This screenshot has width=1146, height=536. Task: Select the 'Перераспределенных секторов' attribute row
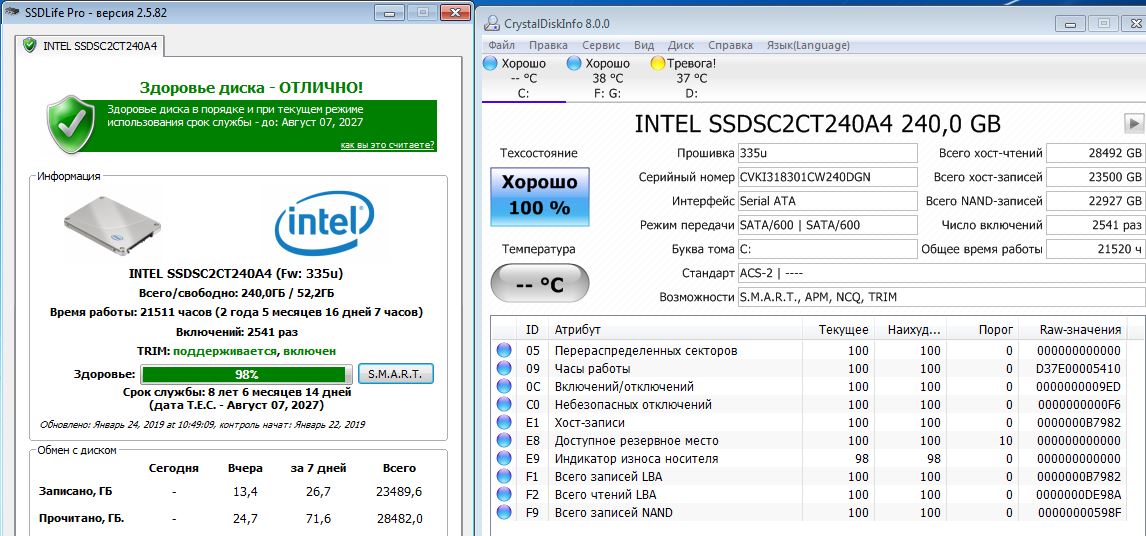[809, 350]
